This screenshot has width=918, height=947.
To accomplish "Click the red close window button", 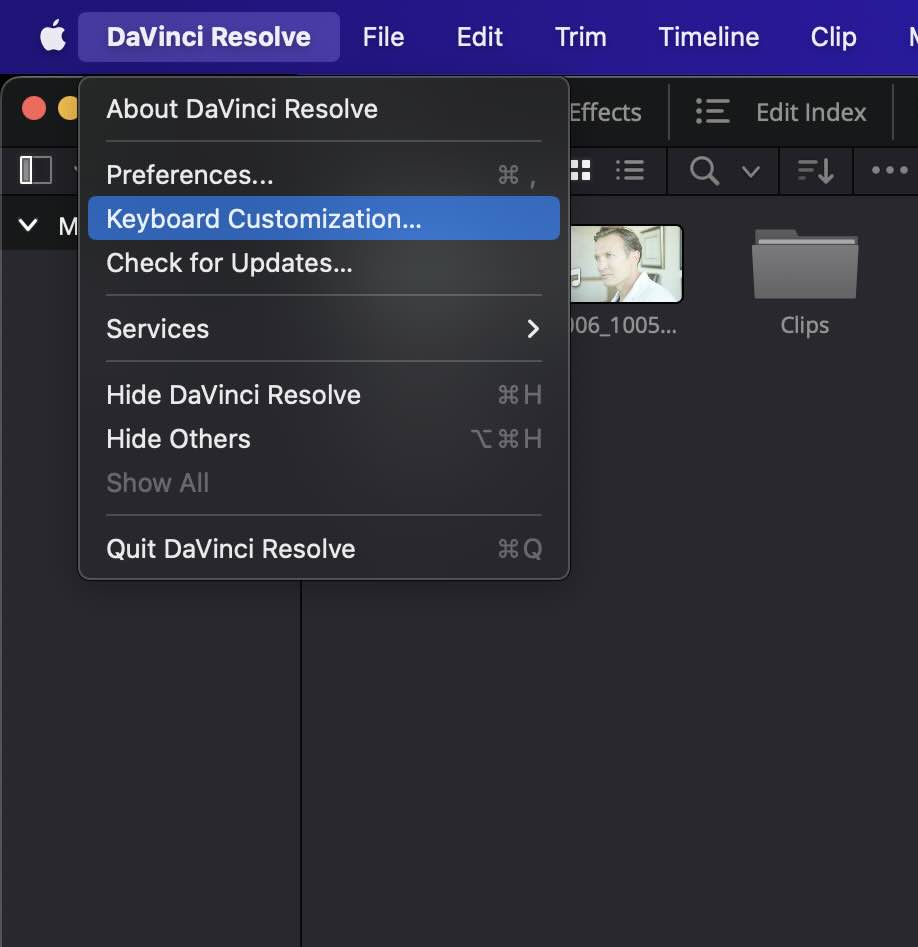I will coord(34,109).
